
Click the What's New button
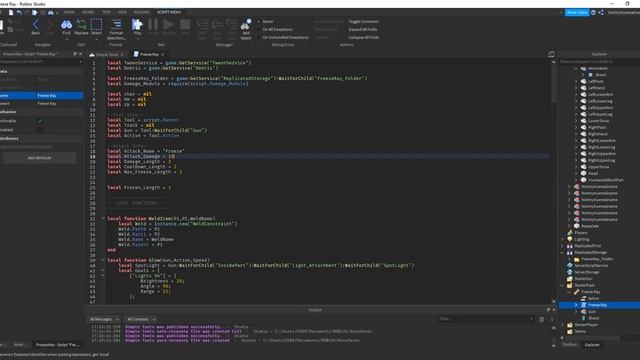577,13
